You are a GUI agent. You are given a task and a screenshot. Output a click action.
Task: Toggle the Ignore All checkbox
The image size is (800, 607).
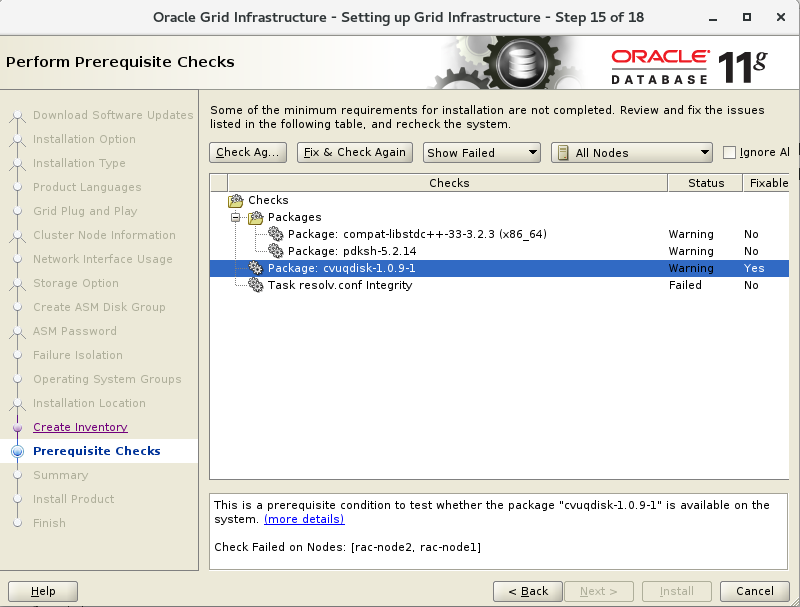click(x=730, y=153)
